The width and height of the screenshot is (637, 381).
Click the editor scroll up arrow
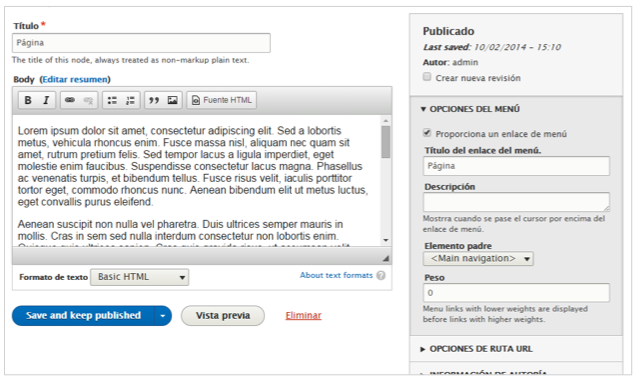(x=386, y=121)
